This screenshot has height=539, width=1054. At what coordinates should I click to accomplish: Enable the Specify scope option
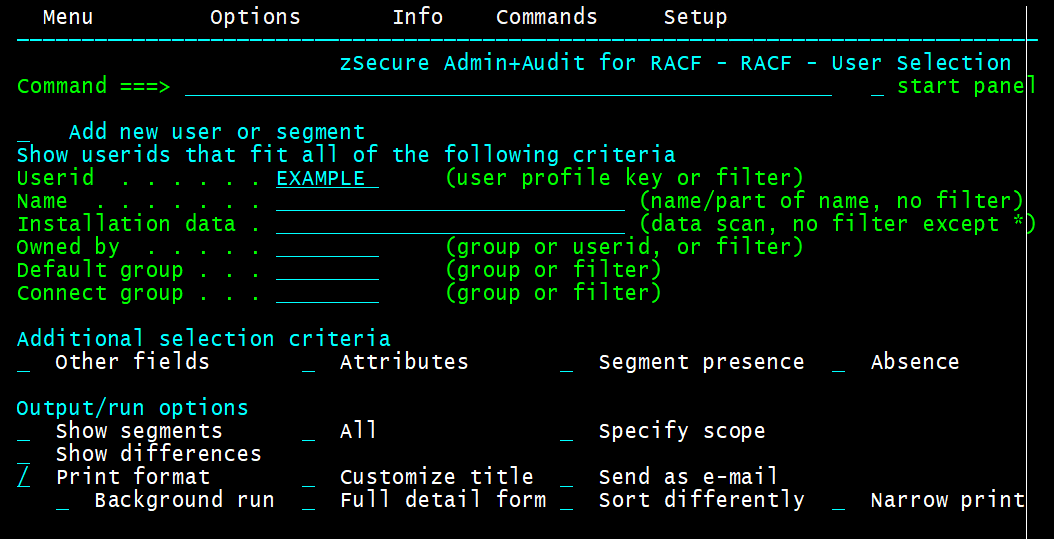[x=567, y=431]
